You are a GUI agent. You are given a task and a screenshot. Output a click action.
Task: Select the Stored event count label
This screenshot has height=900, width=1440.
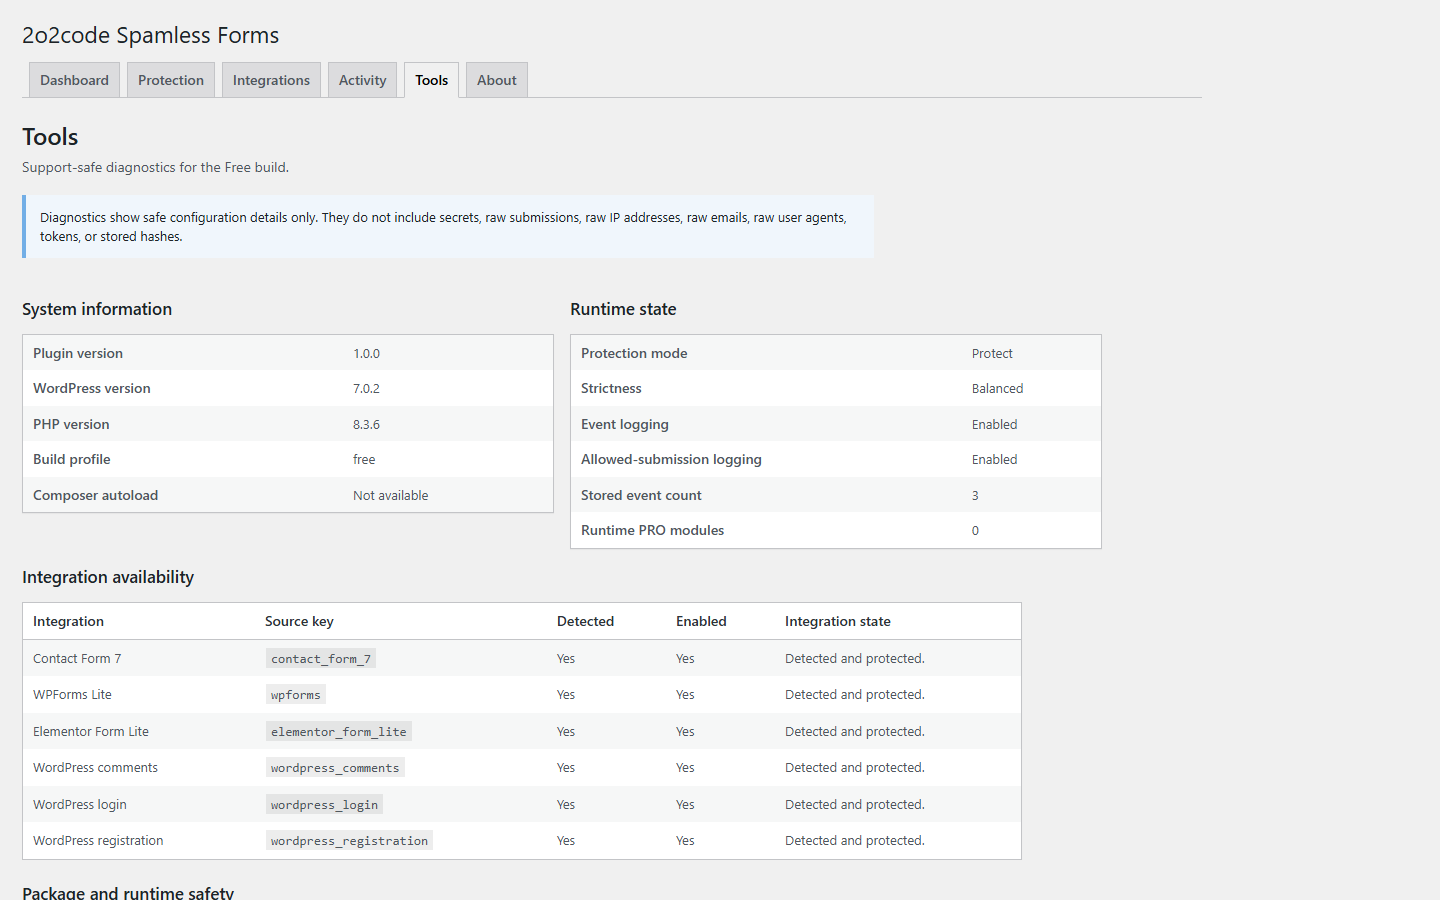pyautogui.click(x=641, y=495)
